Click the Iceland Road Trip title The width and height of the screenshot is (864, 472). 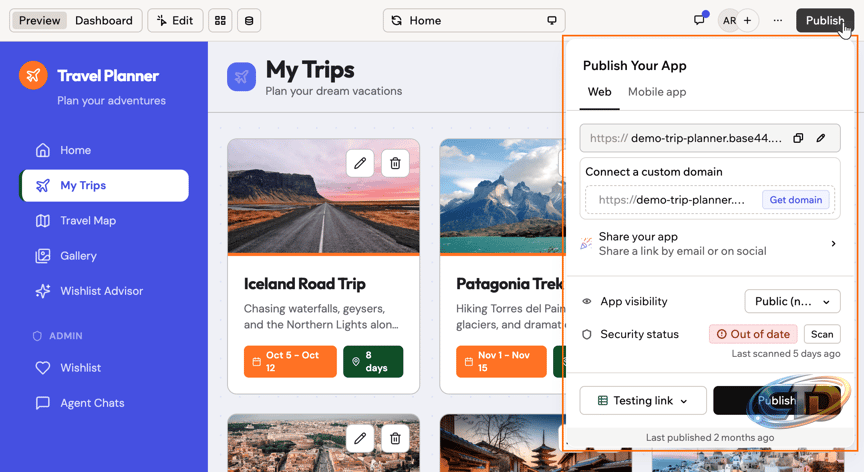click(x=305, y=284)
